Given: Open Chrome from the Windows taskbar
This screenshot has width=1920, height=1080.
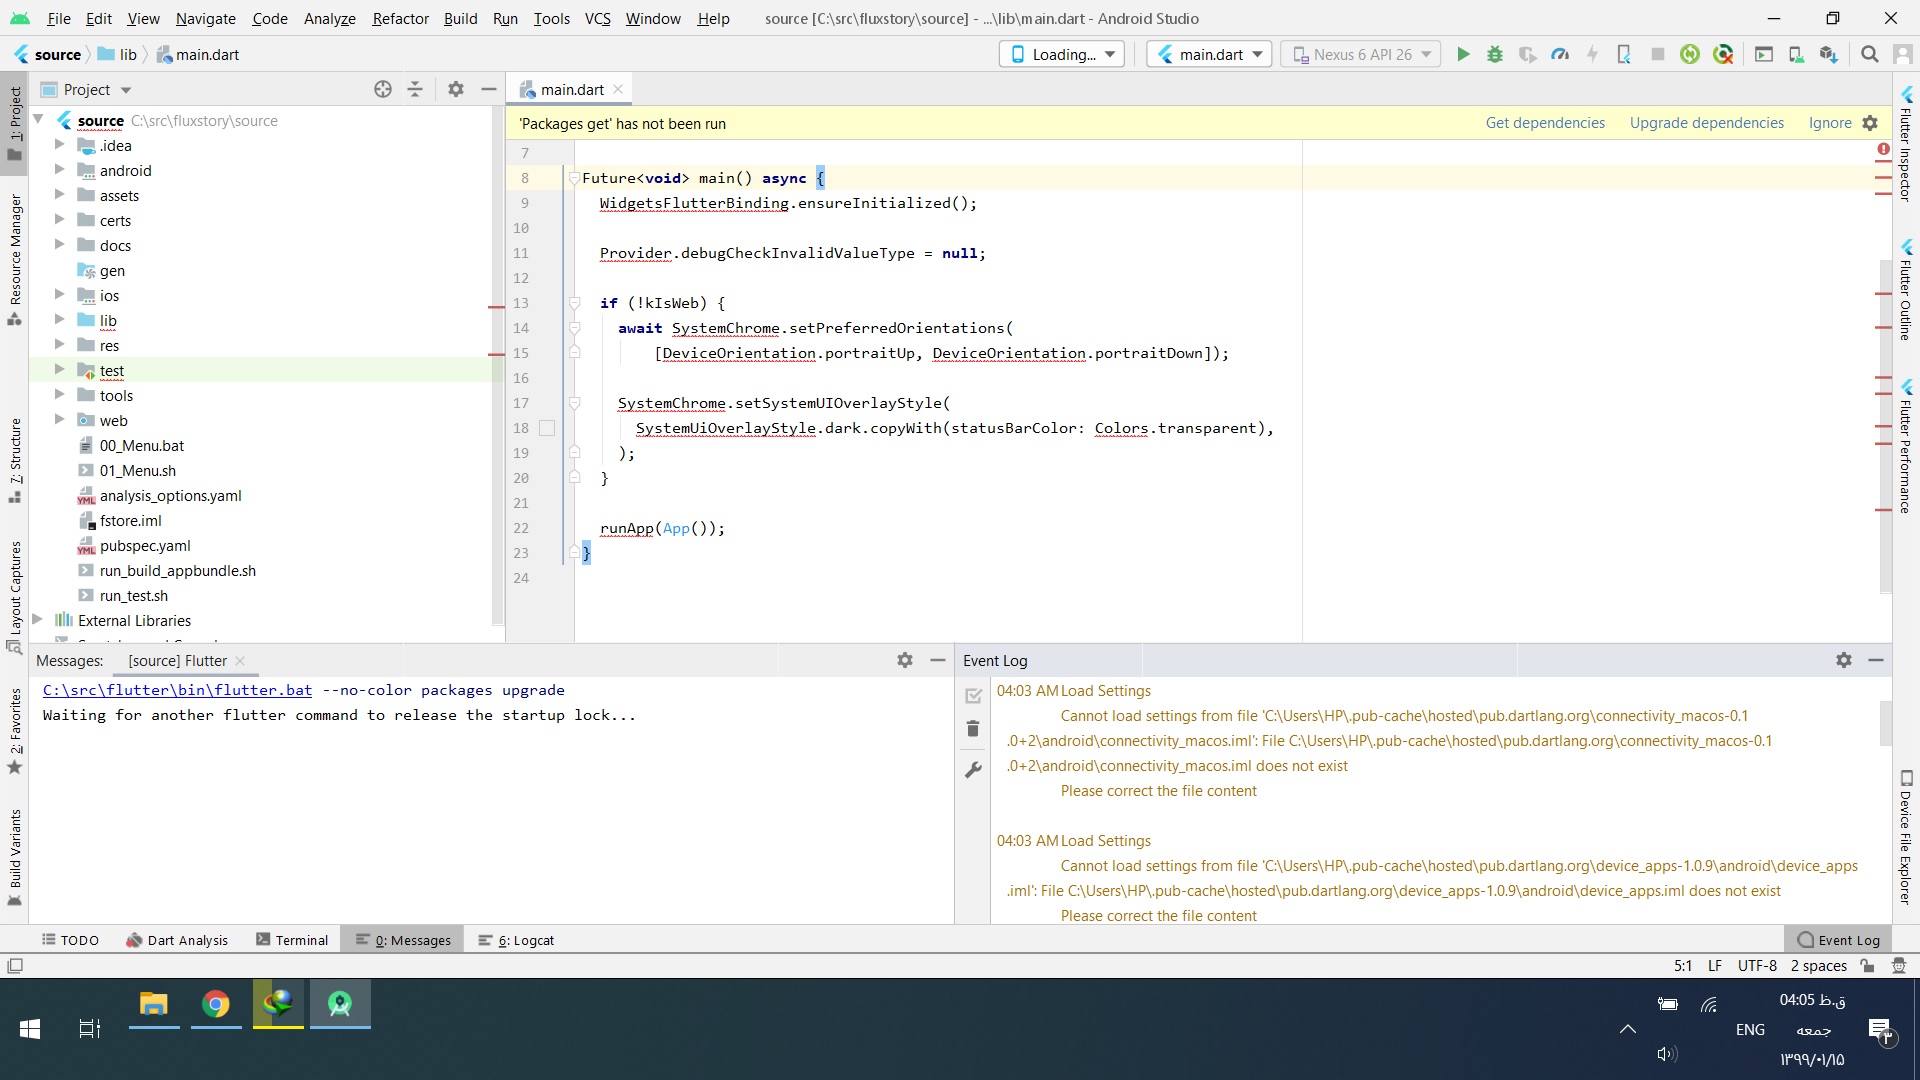Looking at the screenshot, I should pos(216,1004).
